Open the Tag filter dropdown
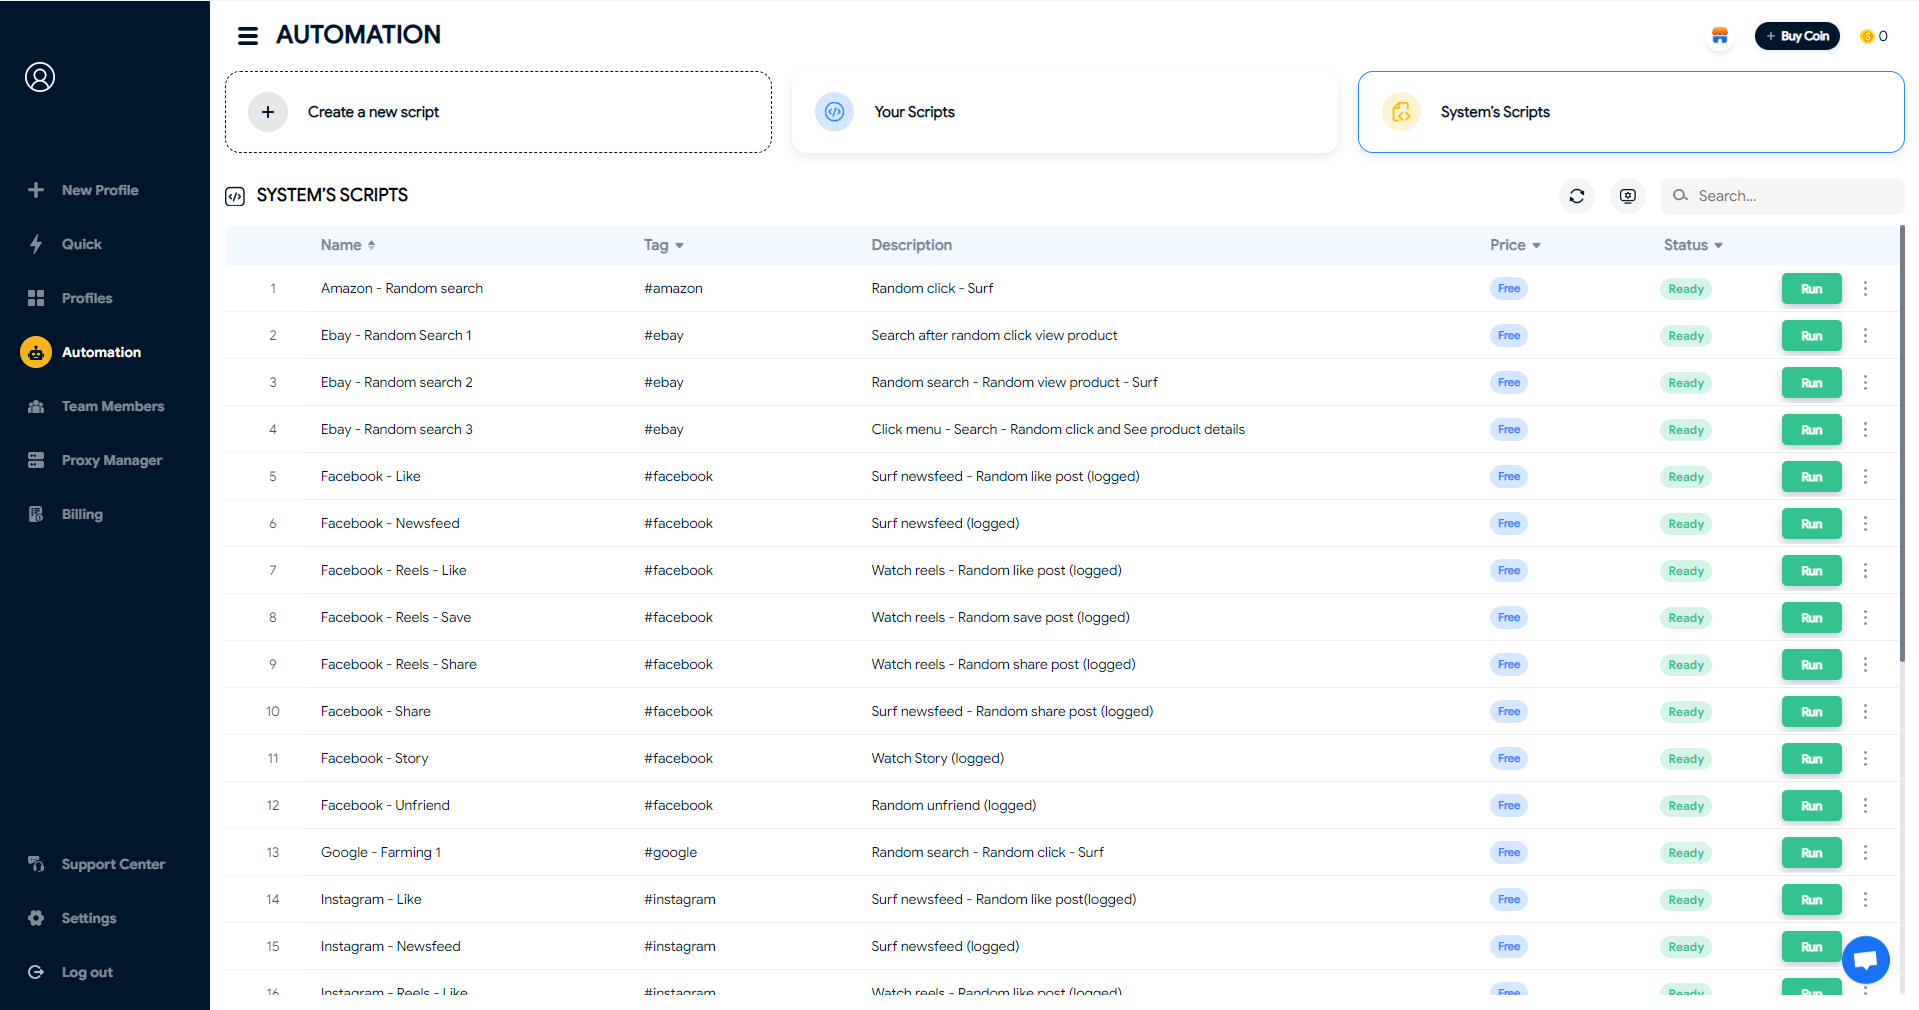 tap(663, 245)
